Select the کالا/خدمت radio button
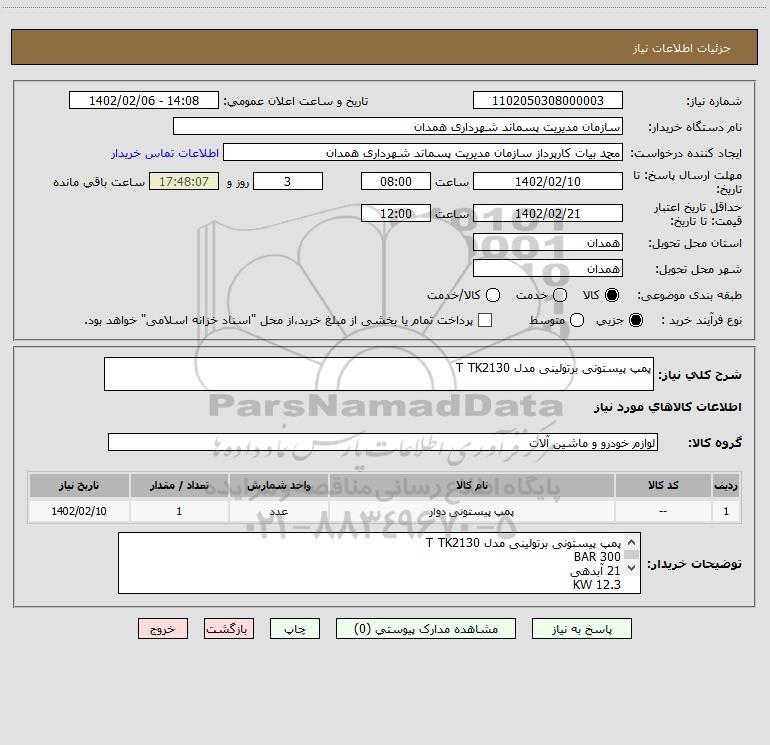 click(493, 295)
